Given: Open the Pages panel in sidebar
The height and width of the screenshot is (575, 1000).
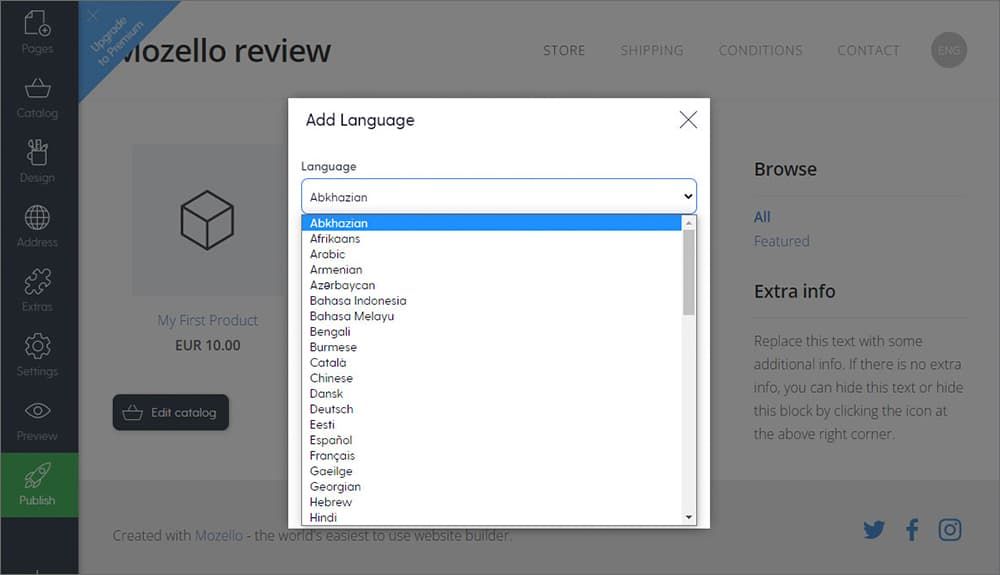Looking at the screenshot, I should (37, 32).
